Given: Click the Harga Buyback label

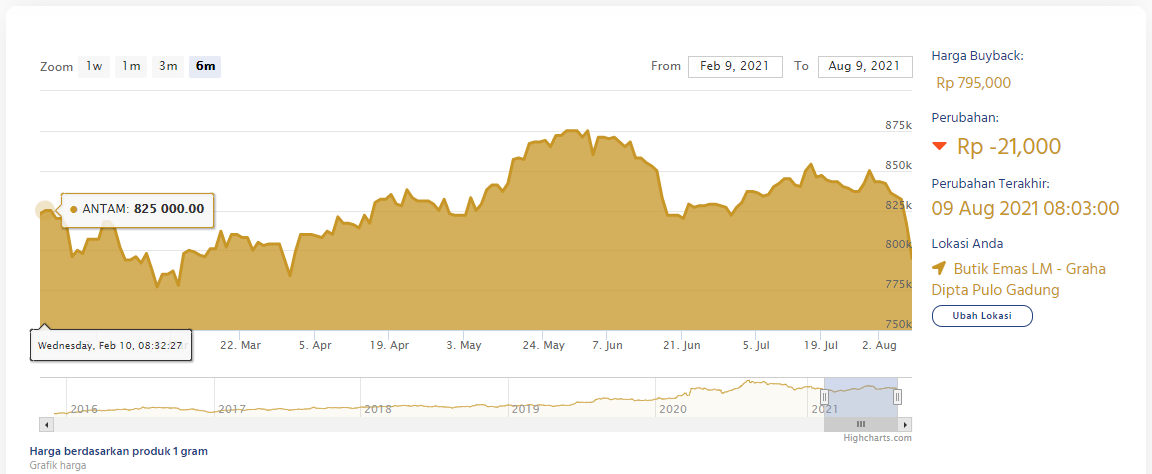Looking at the screenshot, I should click(977, 55).
